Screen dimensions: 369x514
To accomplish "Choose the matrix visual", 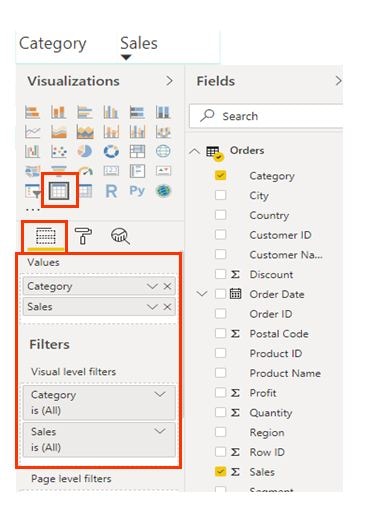I will coord(85,191).
